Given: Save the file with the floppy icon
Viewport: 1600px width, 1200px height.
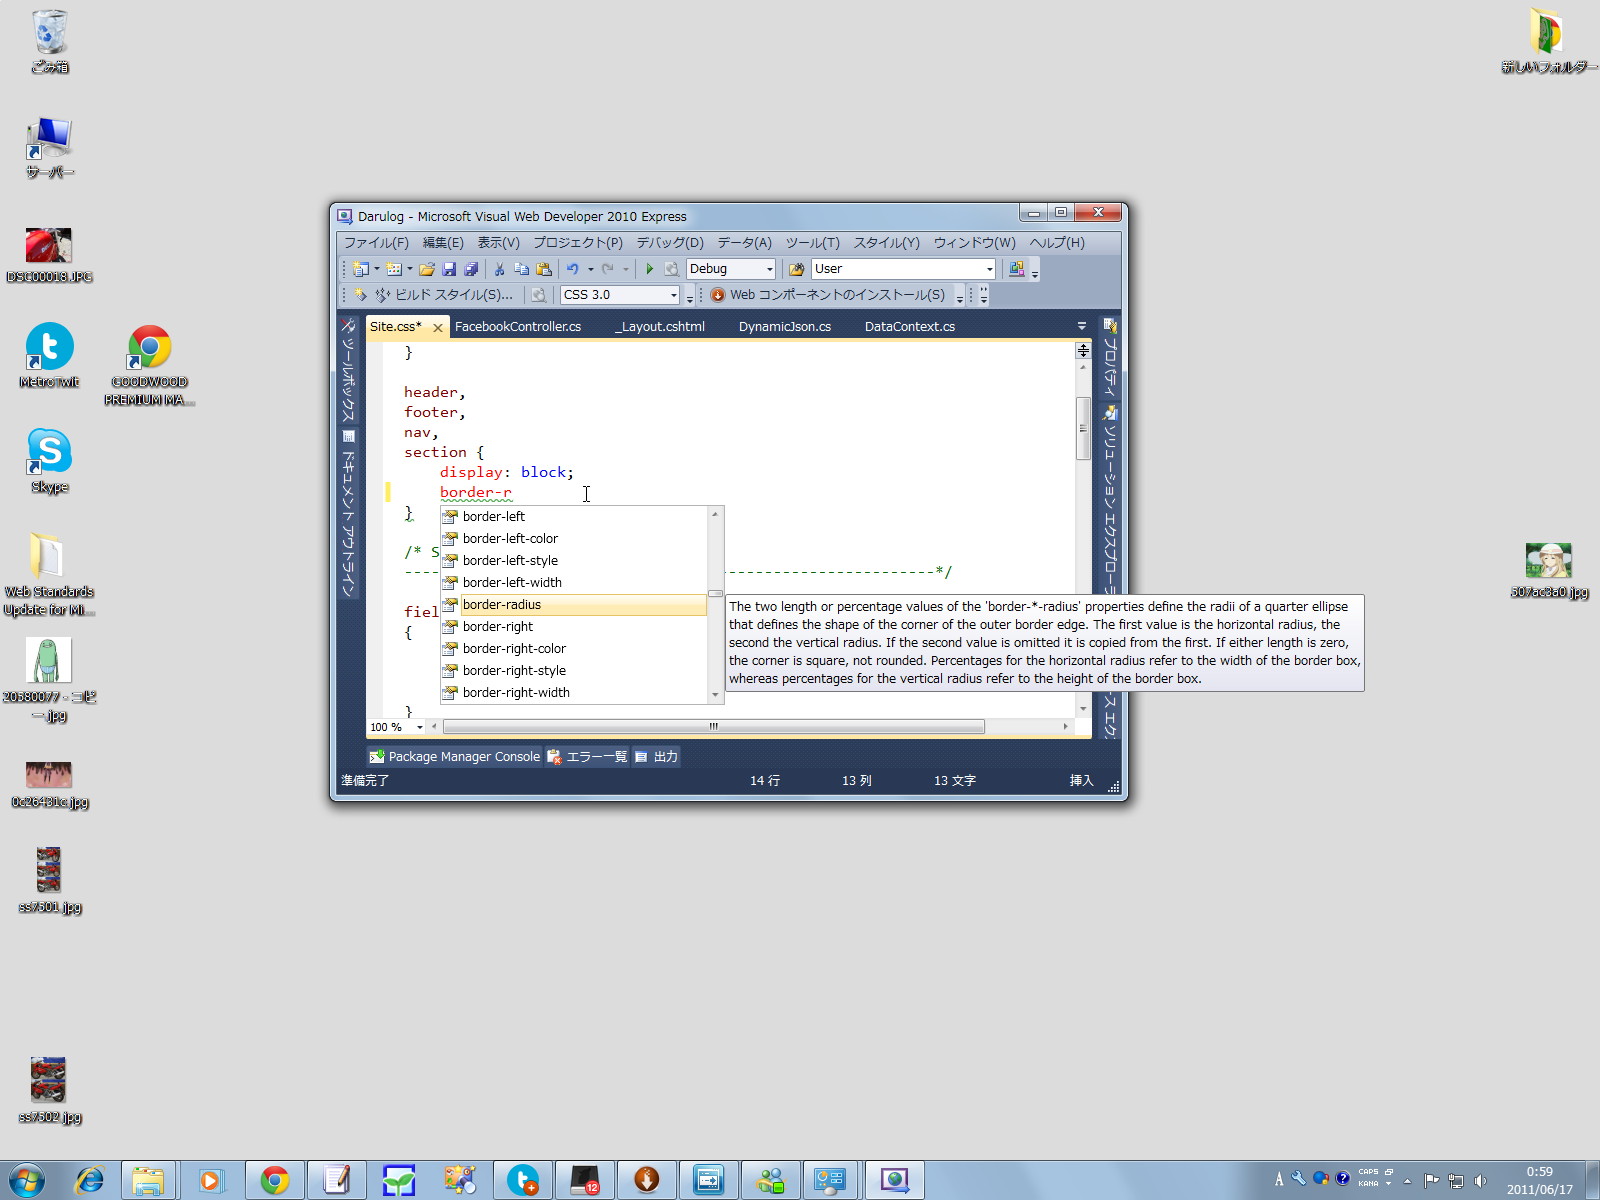Looking at the screenshot, I should tap(449, 269).
